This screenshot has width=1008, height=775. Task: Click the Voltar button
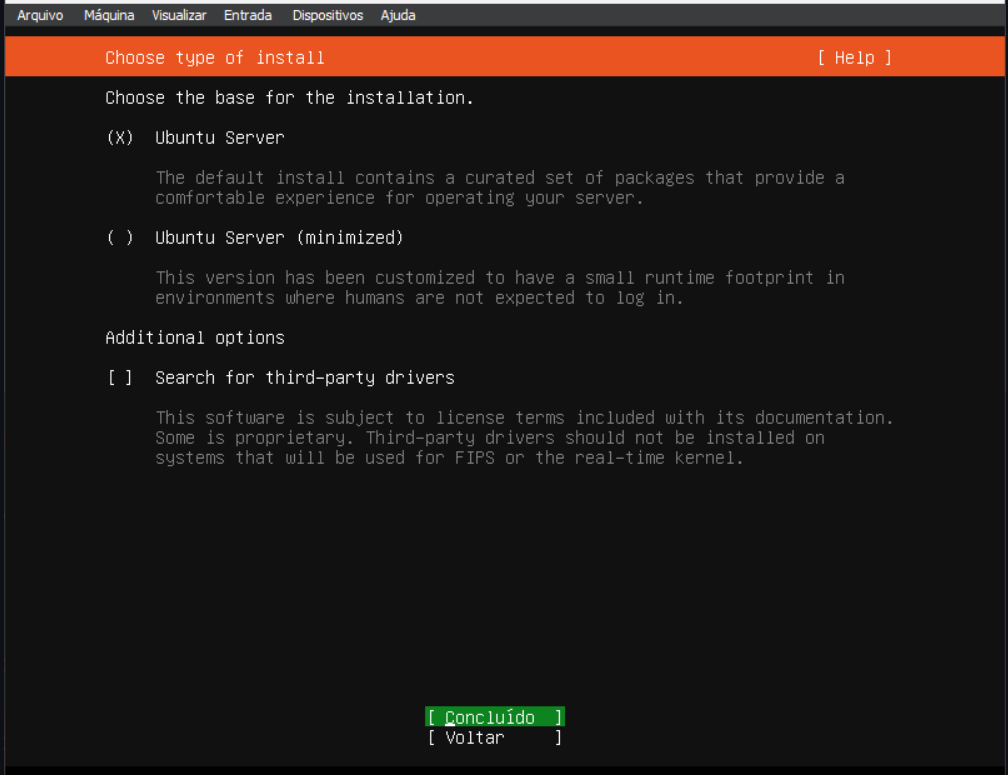[494, 737]
